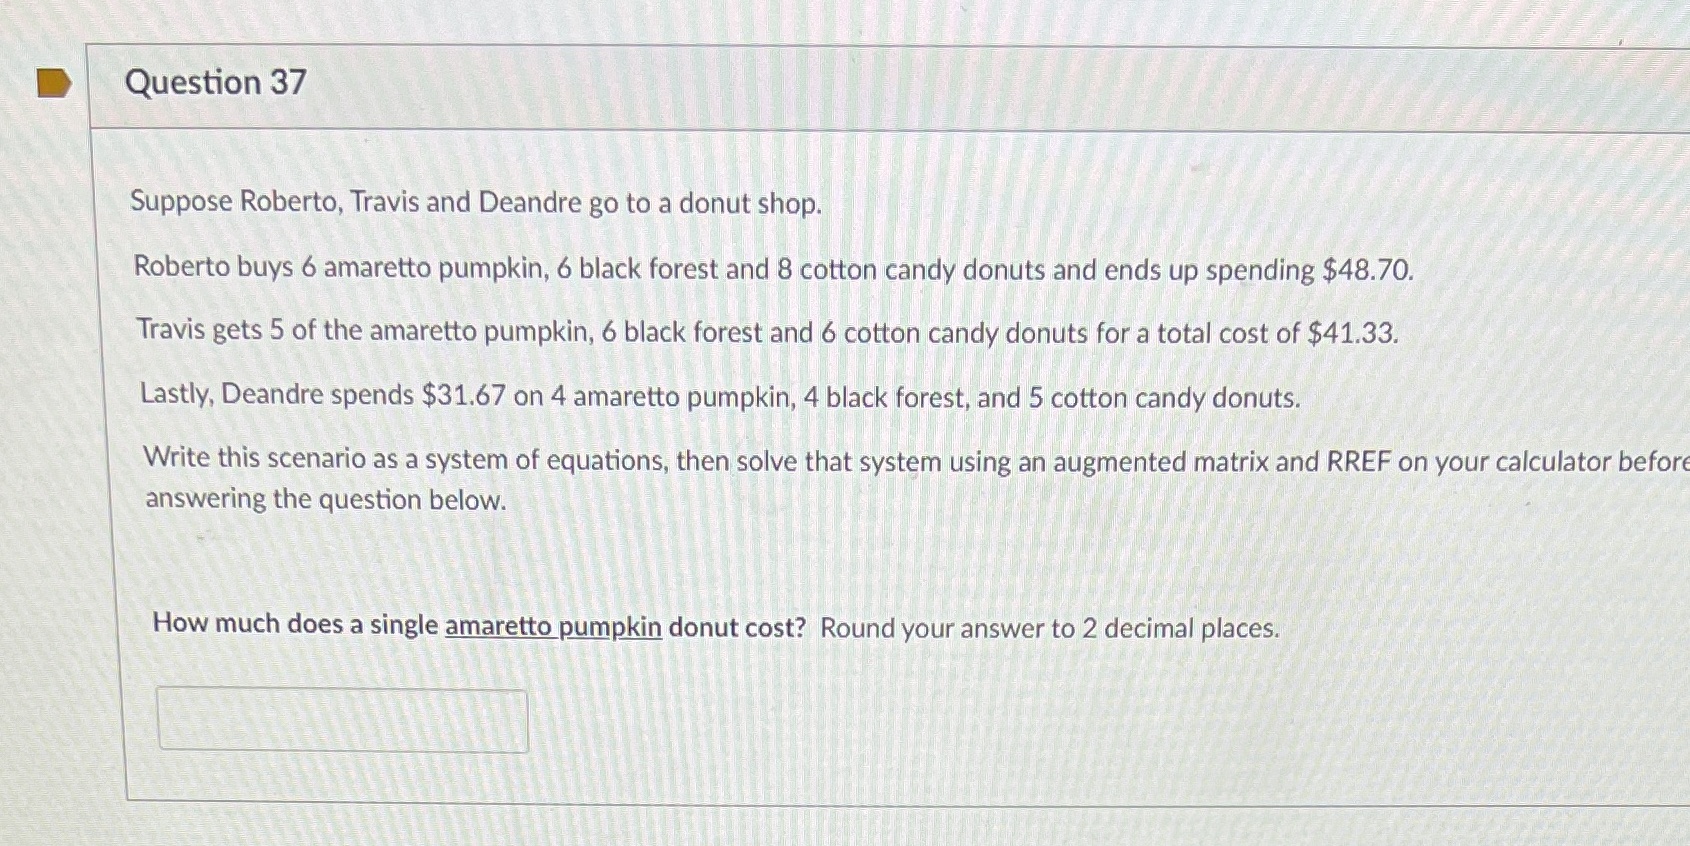The height and width of the screenshot is (846, 1690).
Task: Click the sentence about Travis spending $41.33
Action: click(x=765, y=334)
